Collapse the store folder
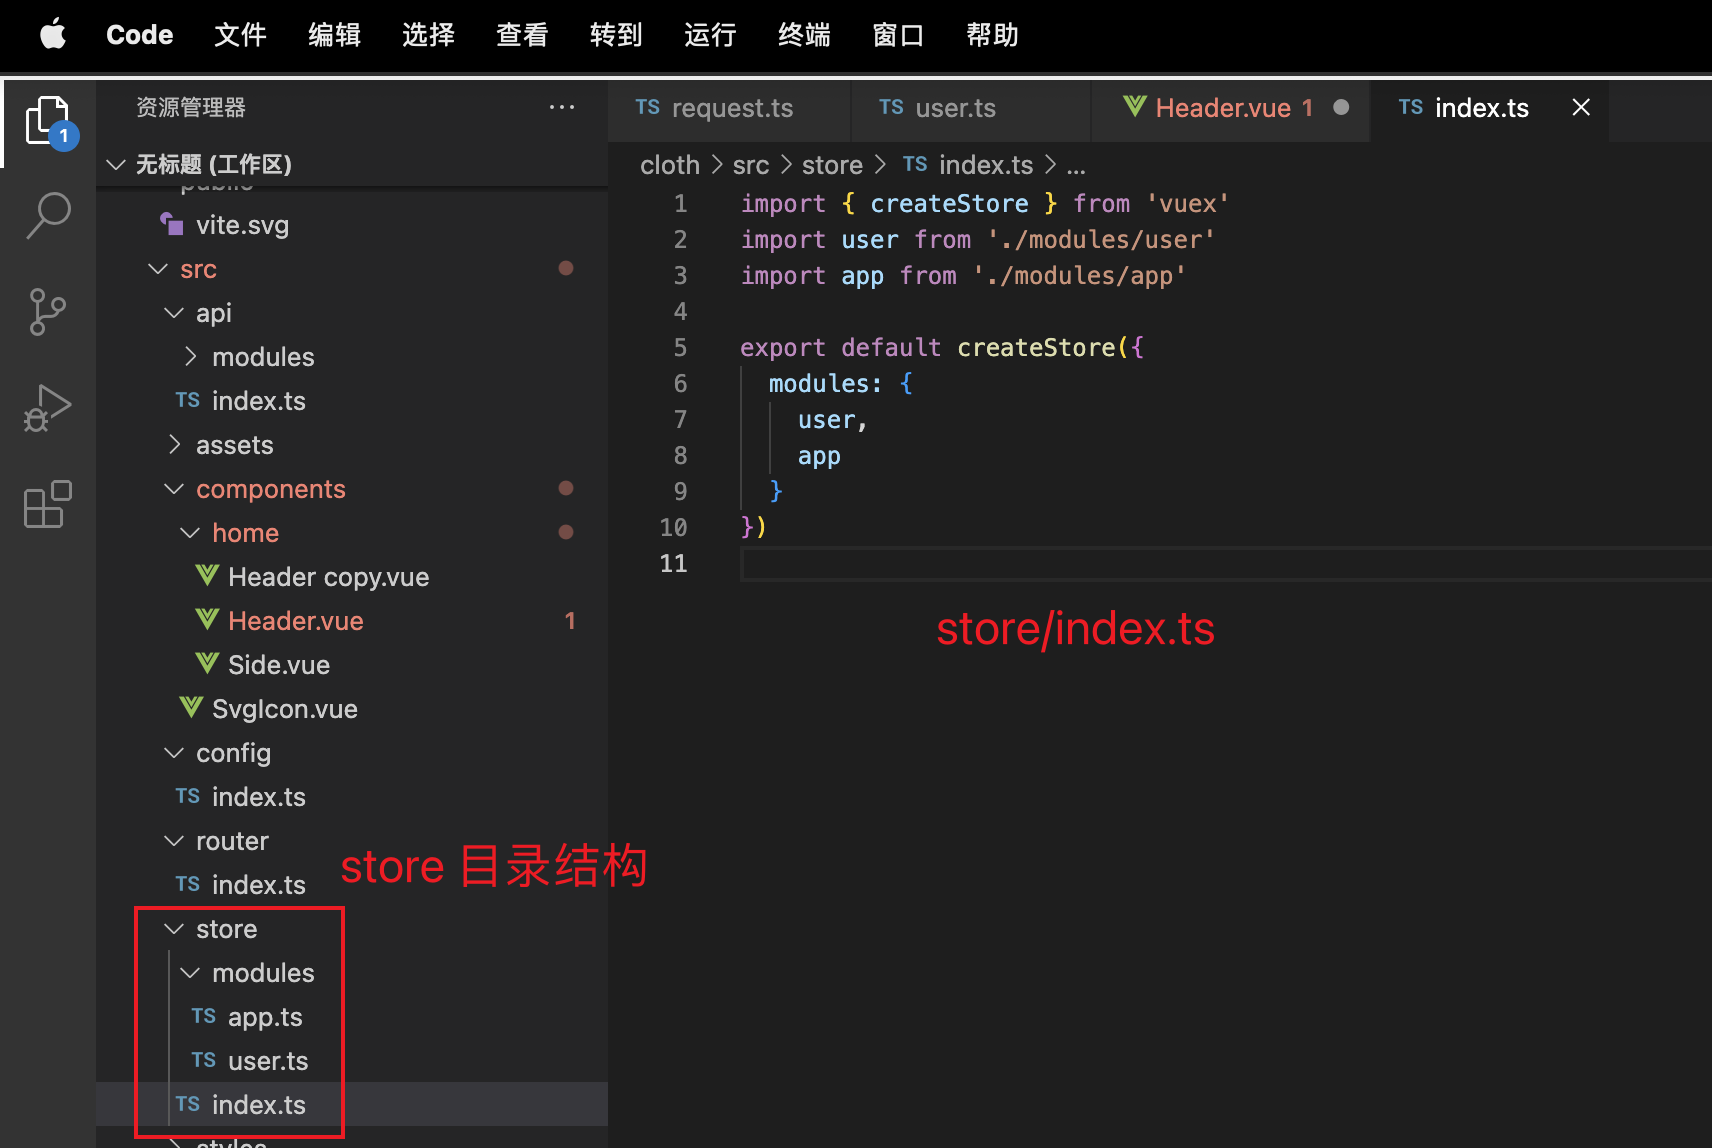This screenshot has width=1712, height=1148. [174, 928]
